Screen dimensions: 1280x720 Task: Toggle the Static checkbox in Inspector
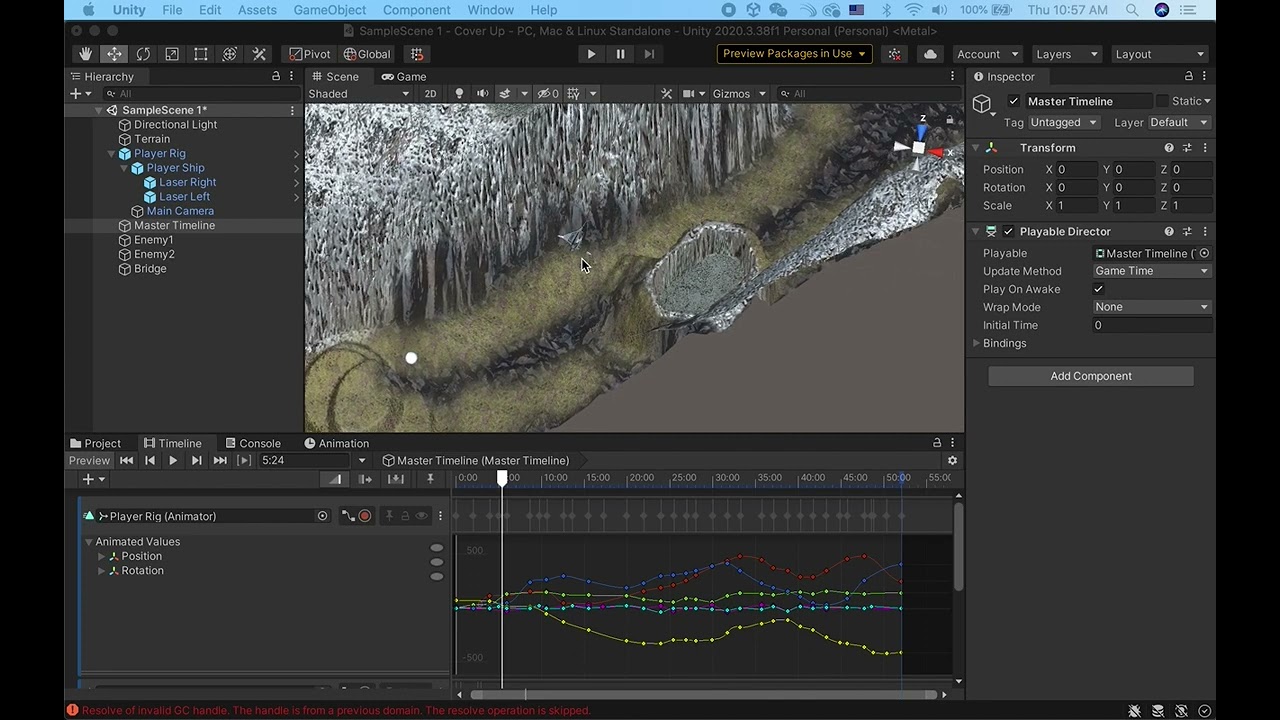click(x=1162, y=101)
